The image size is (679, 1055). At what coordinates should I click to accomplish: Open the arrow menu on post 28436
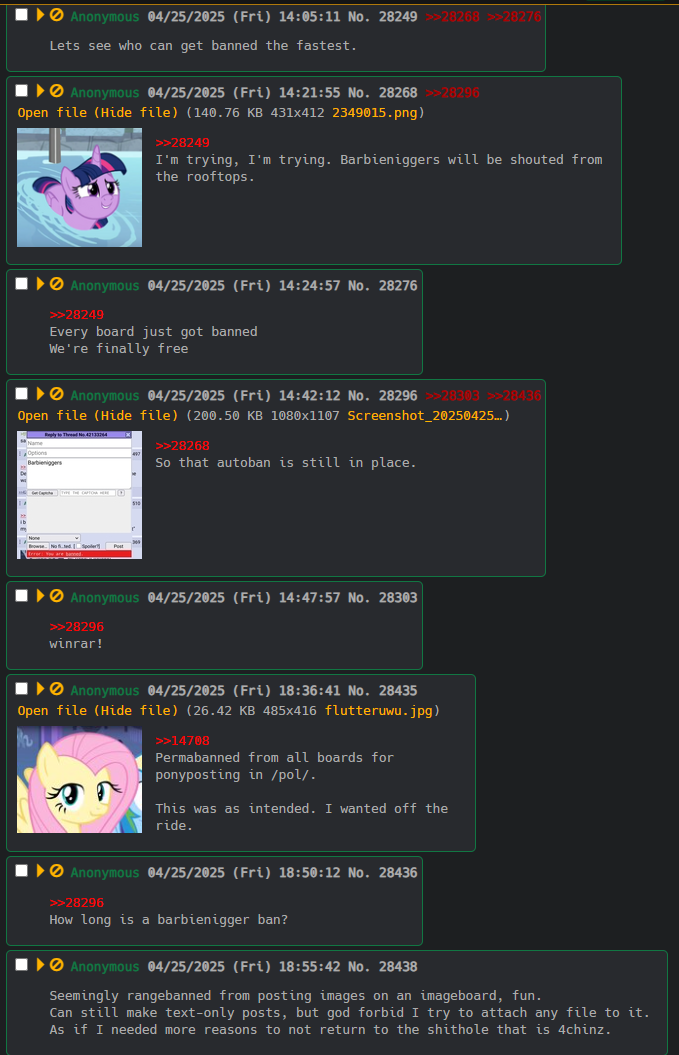click(40, 871)
